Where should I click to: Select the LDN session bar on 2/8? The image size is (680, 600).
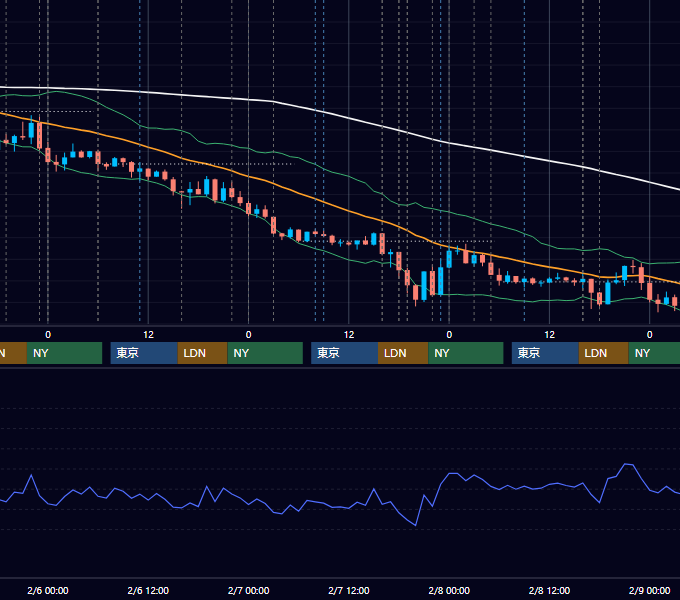[x=604, y=353]
